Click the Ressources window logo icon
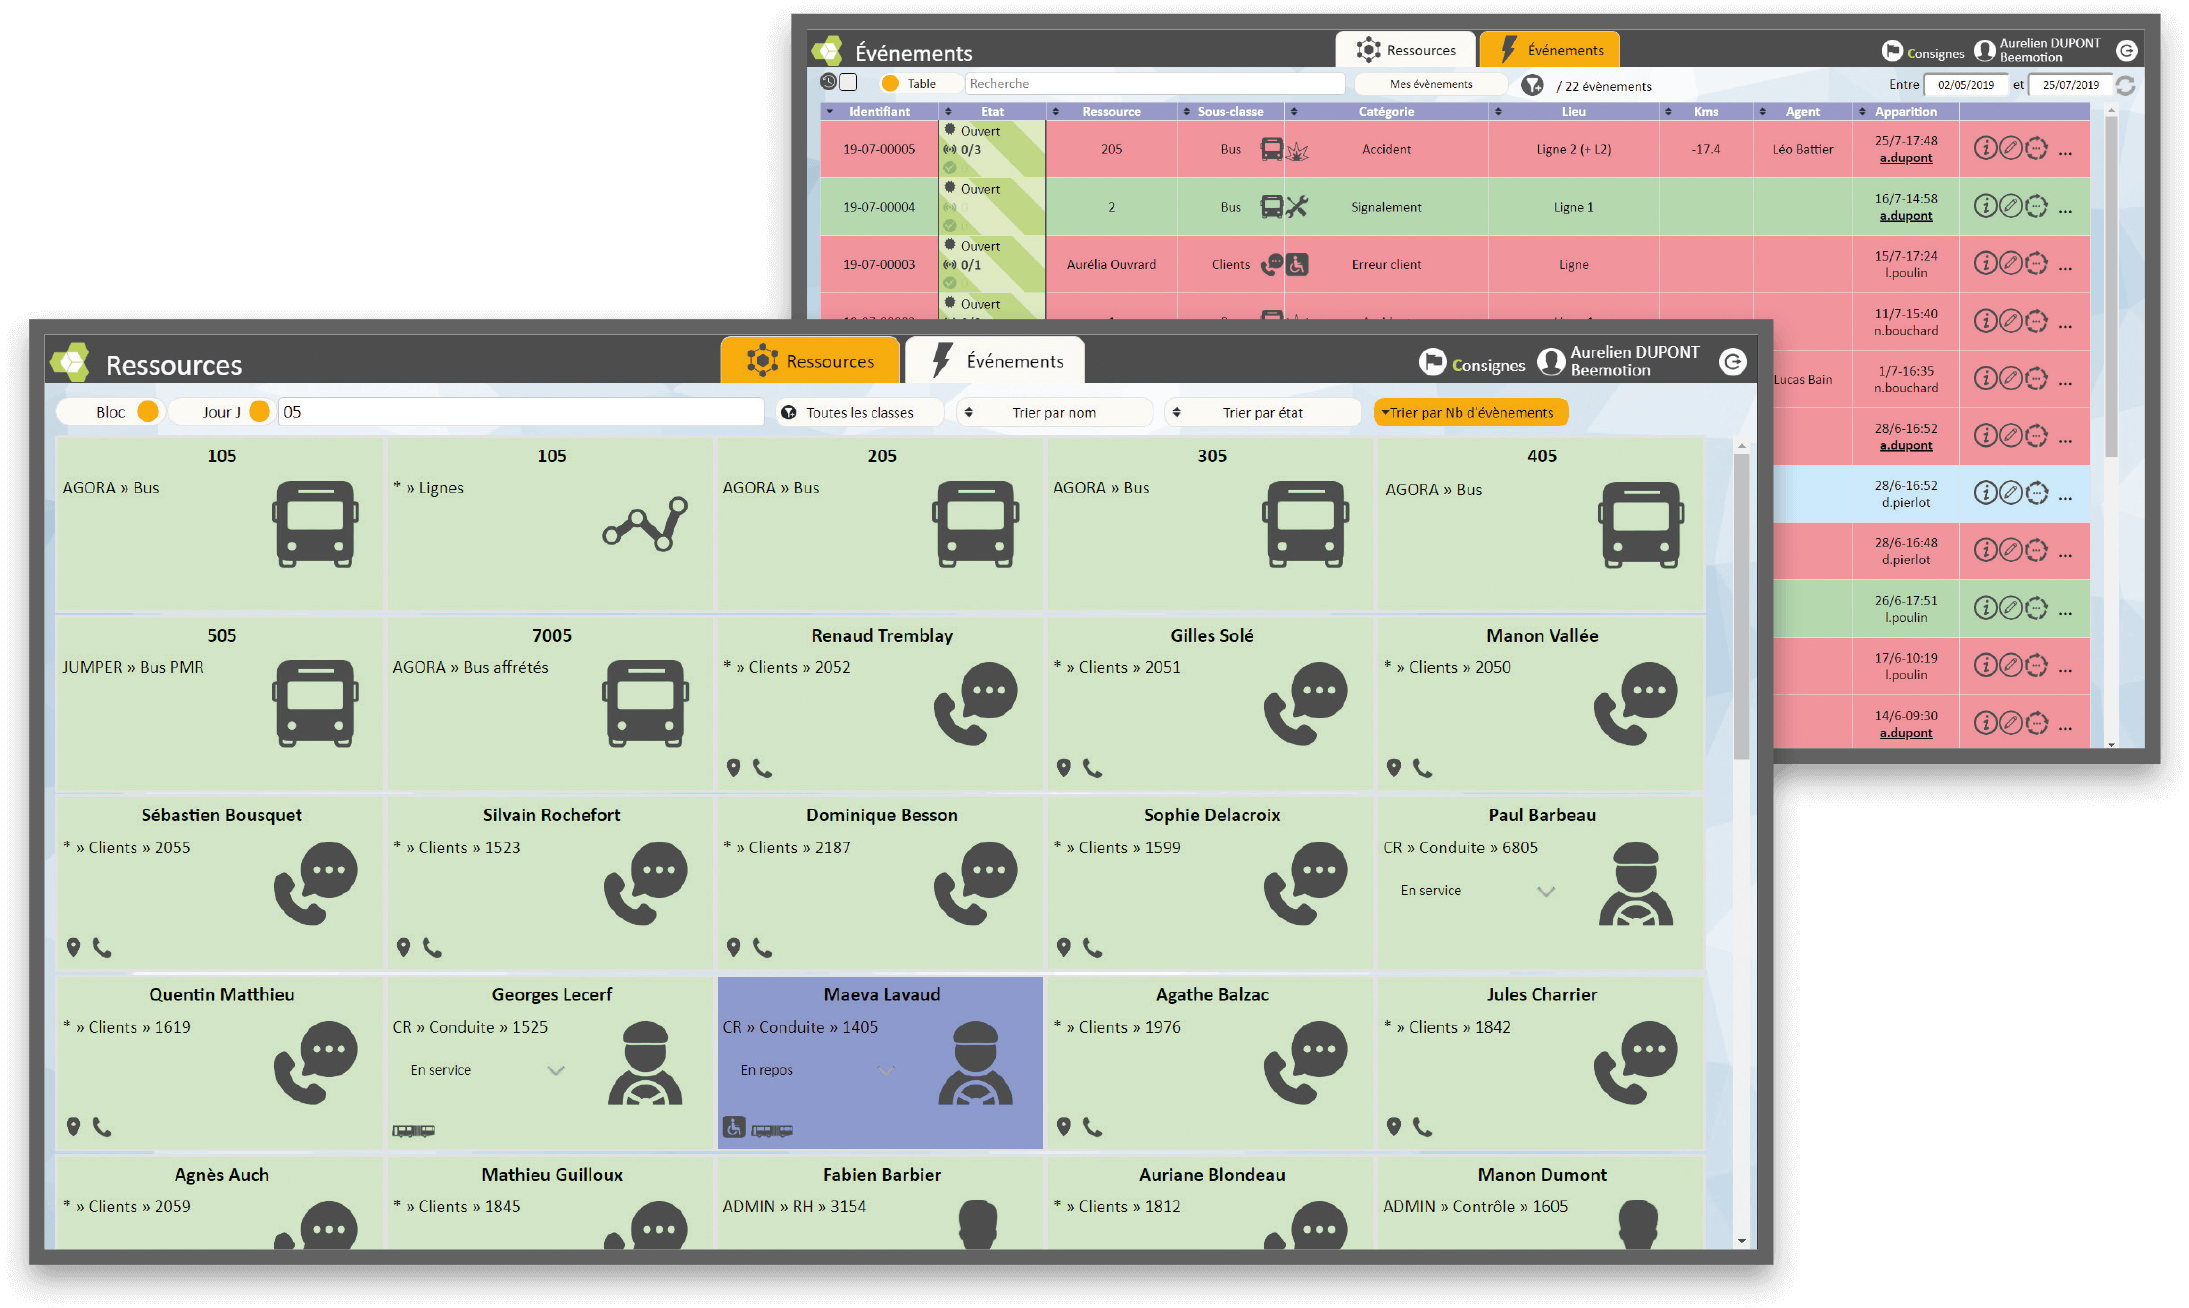The height and width of the screenshot is (1308, 2189). pos(70,362)
